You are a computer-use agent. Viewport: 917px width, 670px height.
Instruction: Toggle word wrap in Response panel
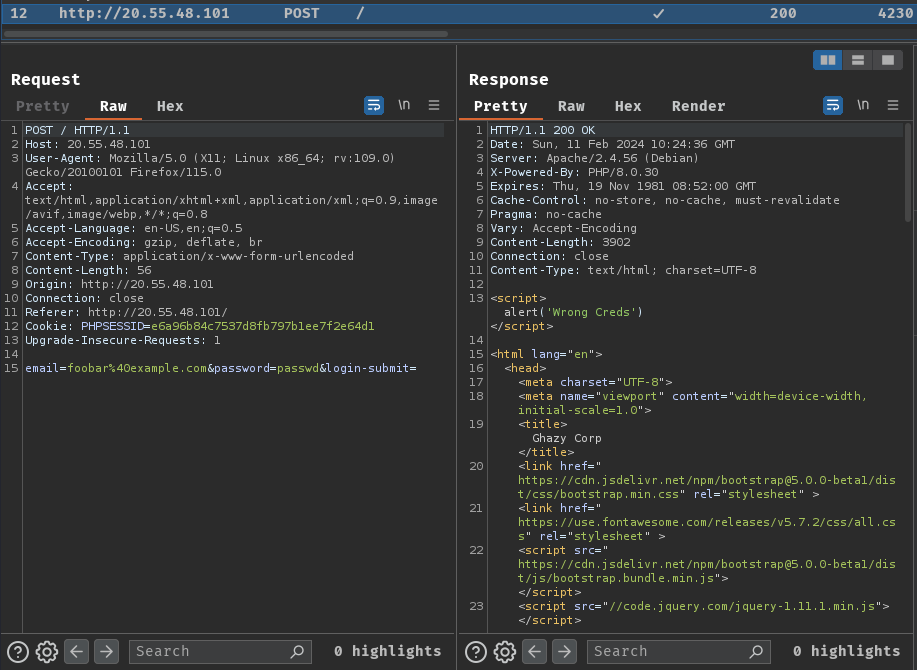click(x=833, y=106)
